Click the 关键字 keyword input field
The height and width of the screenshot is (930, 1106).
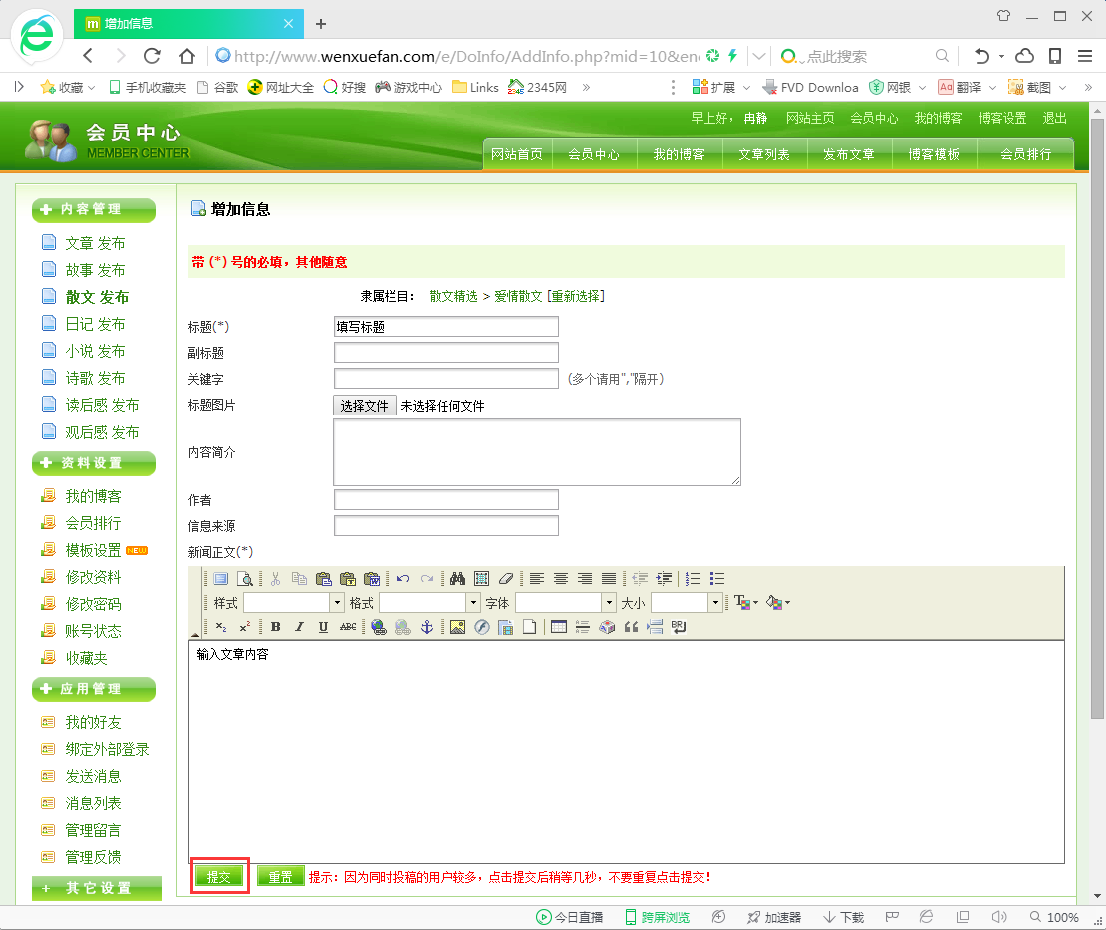(446, 379)
